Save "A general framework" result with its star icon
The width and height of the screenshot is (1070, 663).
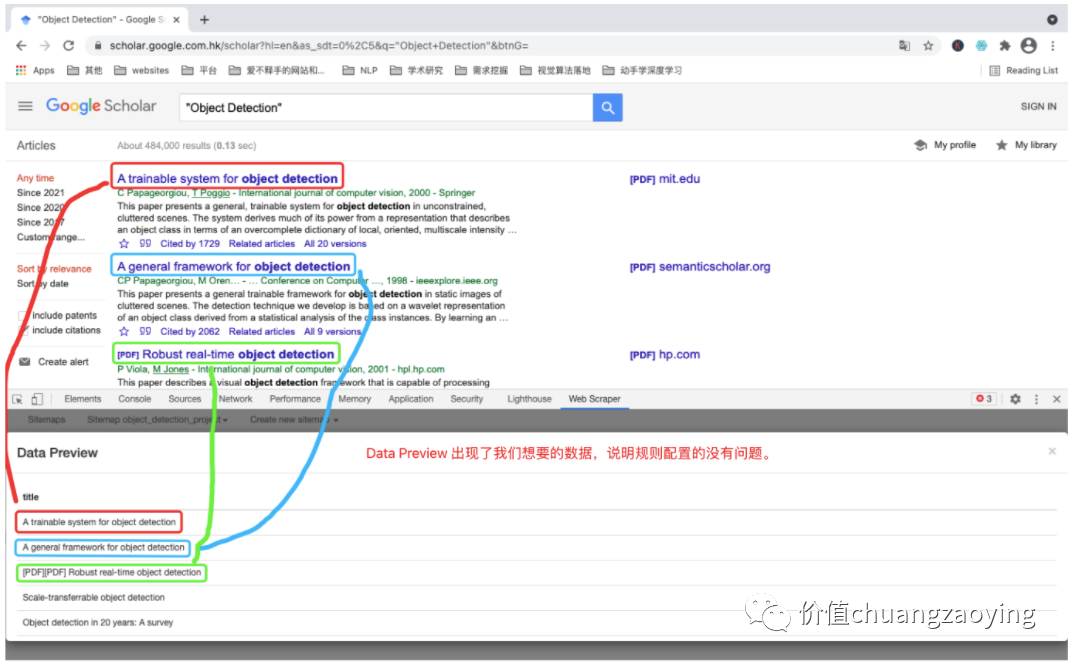[124, 332]
